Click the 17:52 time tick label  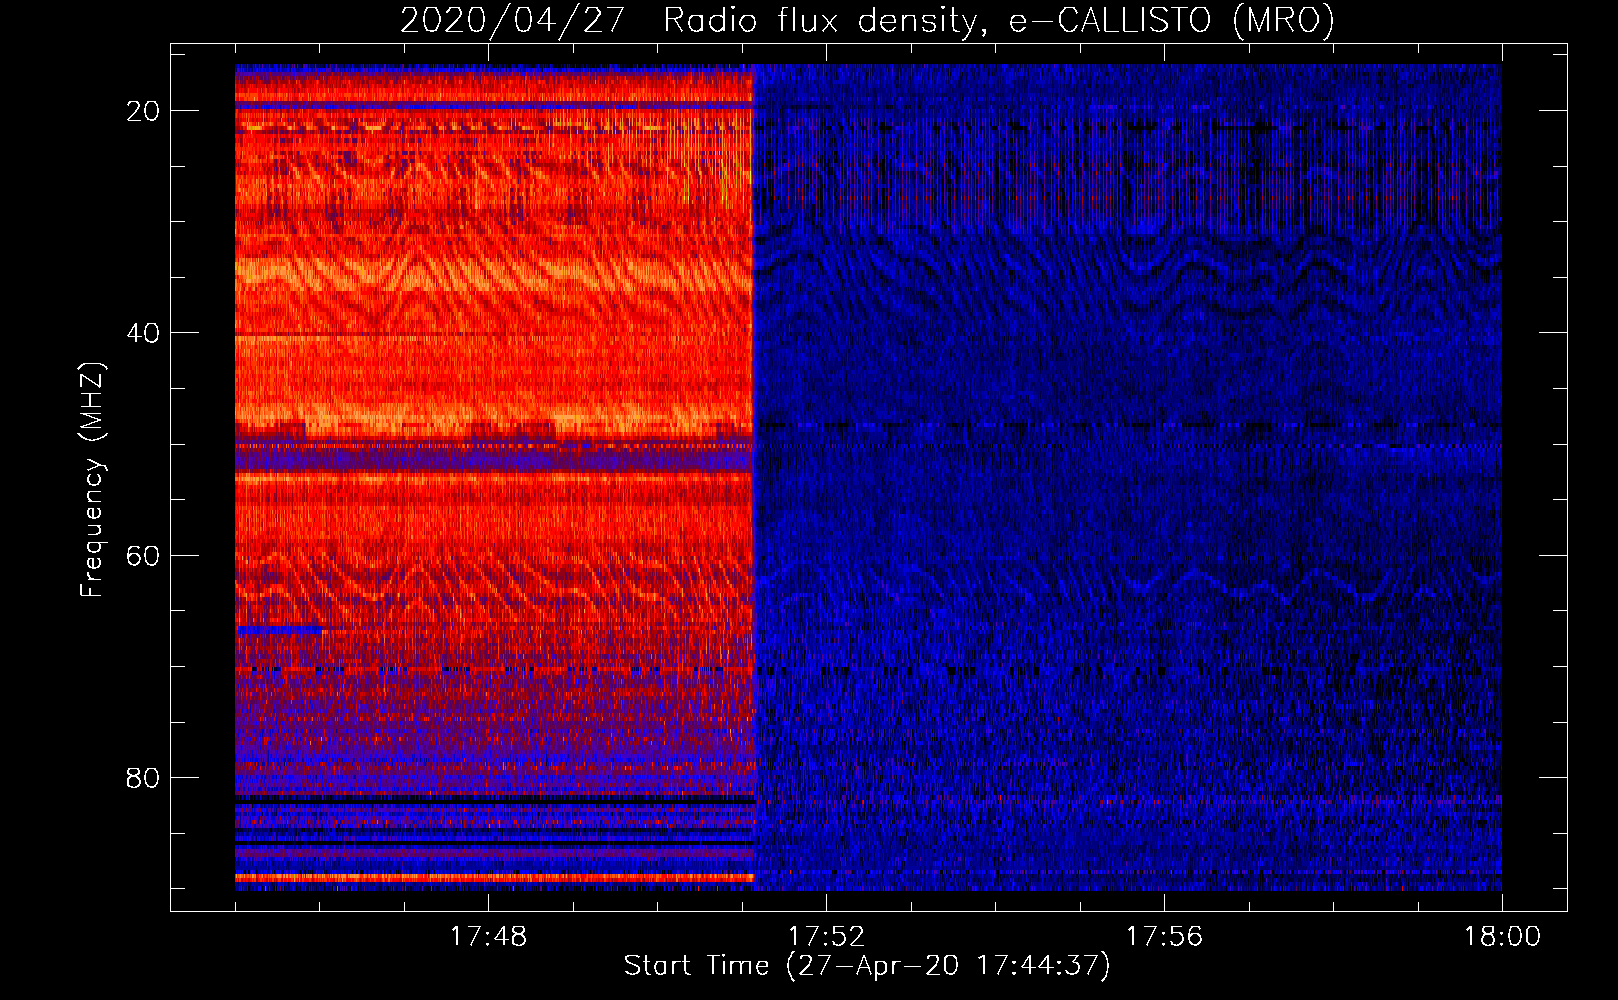coord(826,937)
